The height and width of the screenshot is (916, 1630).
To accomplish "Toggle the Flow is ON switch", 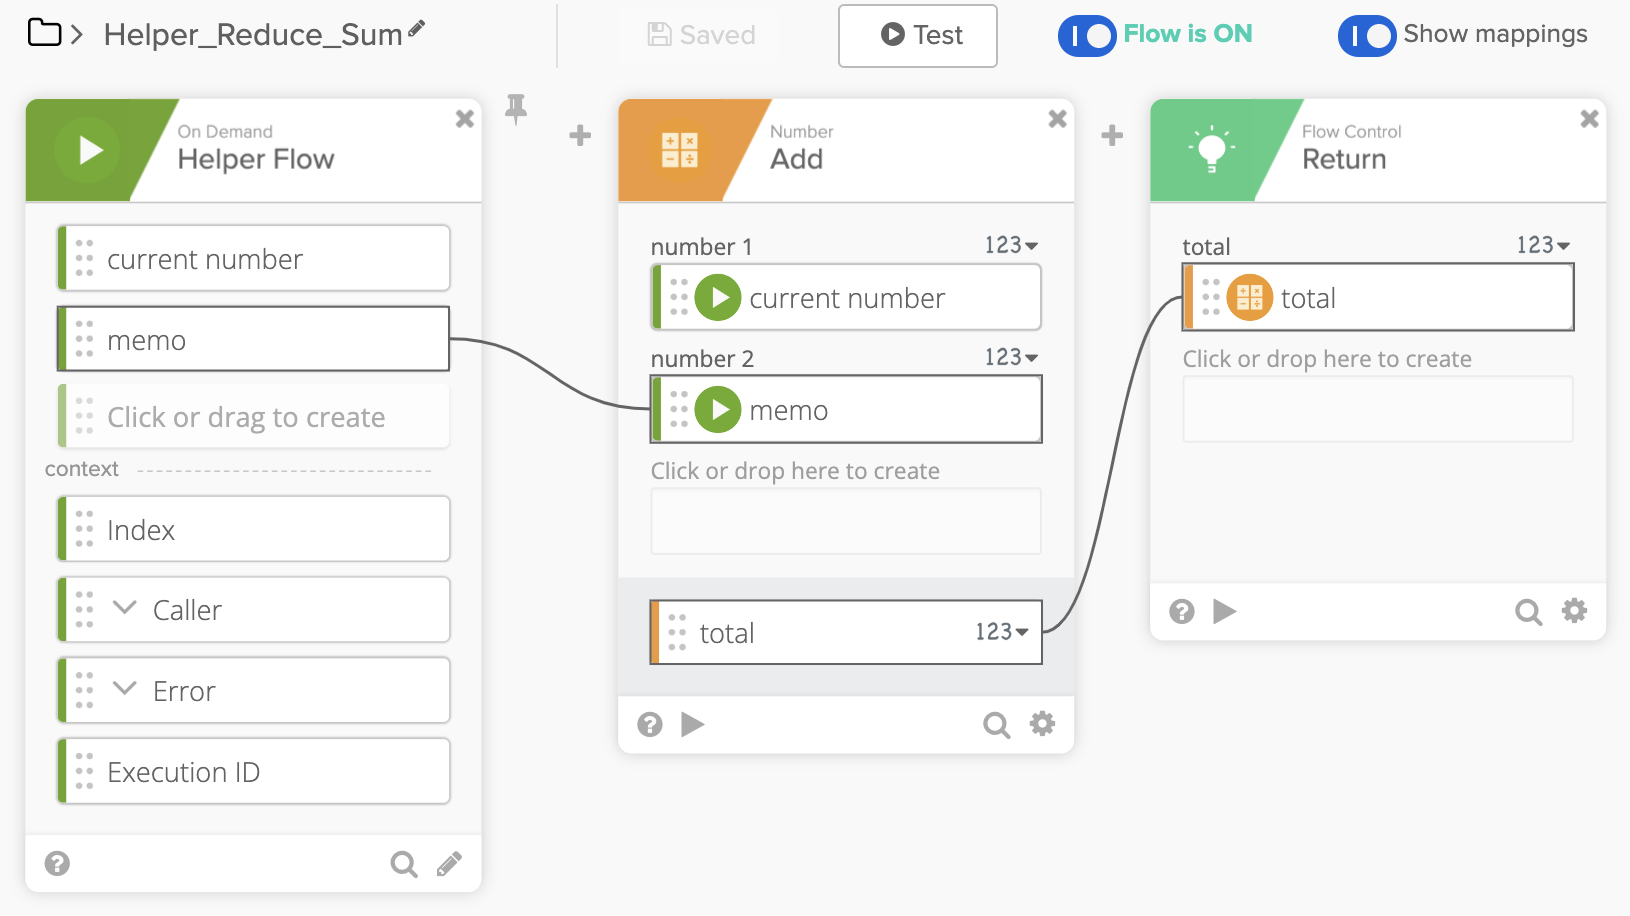I will pyautogui.click(x=1087, y=36).
